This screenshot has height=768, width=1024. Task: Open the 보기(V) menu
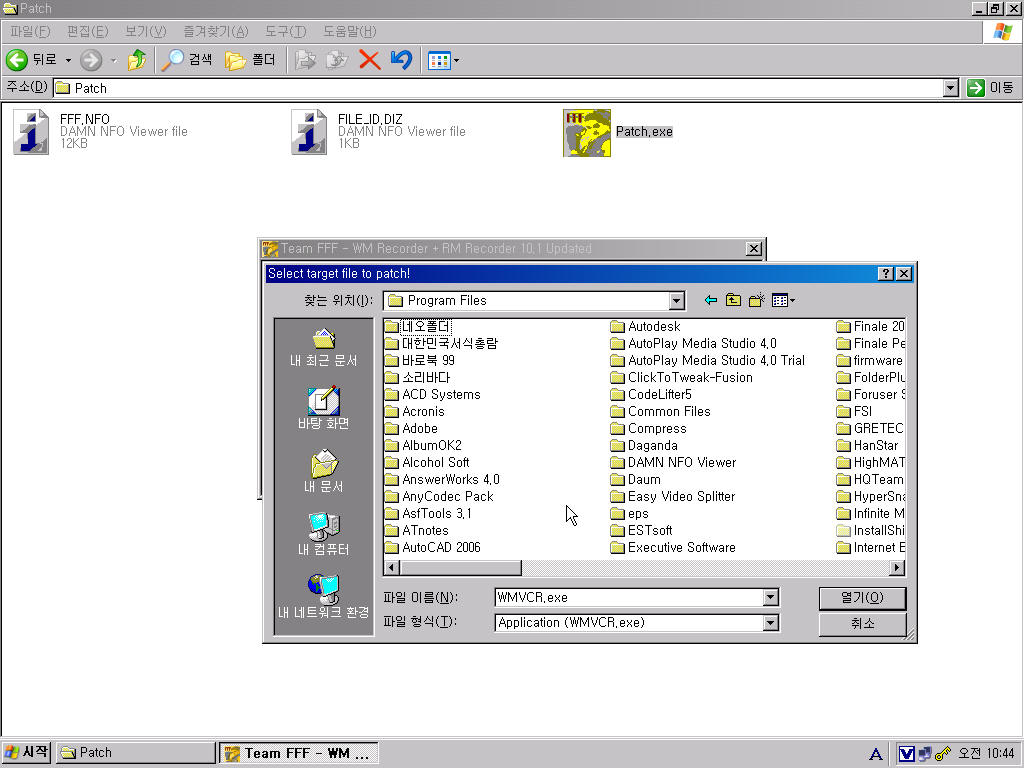click(145, 31)
